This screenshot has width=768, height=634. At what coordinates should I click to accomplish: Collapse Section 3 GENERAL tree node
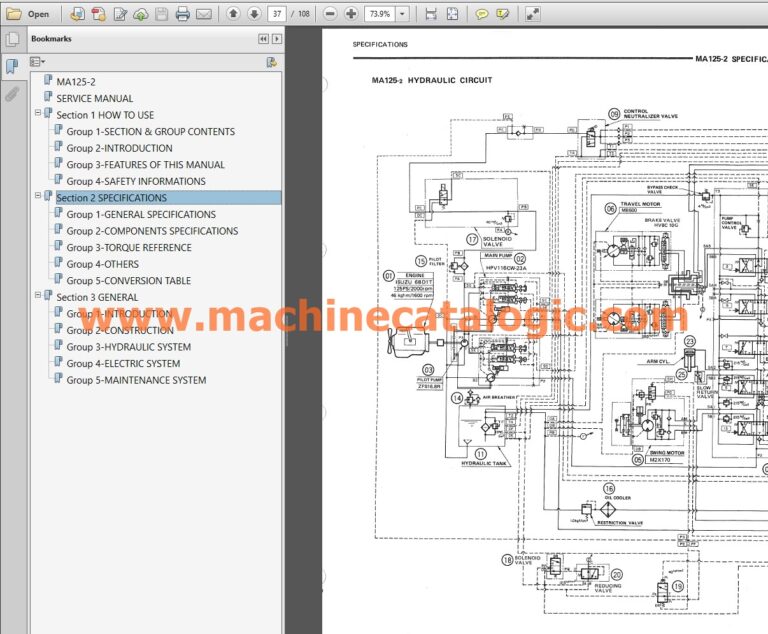(38, 295)
